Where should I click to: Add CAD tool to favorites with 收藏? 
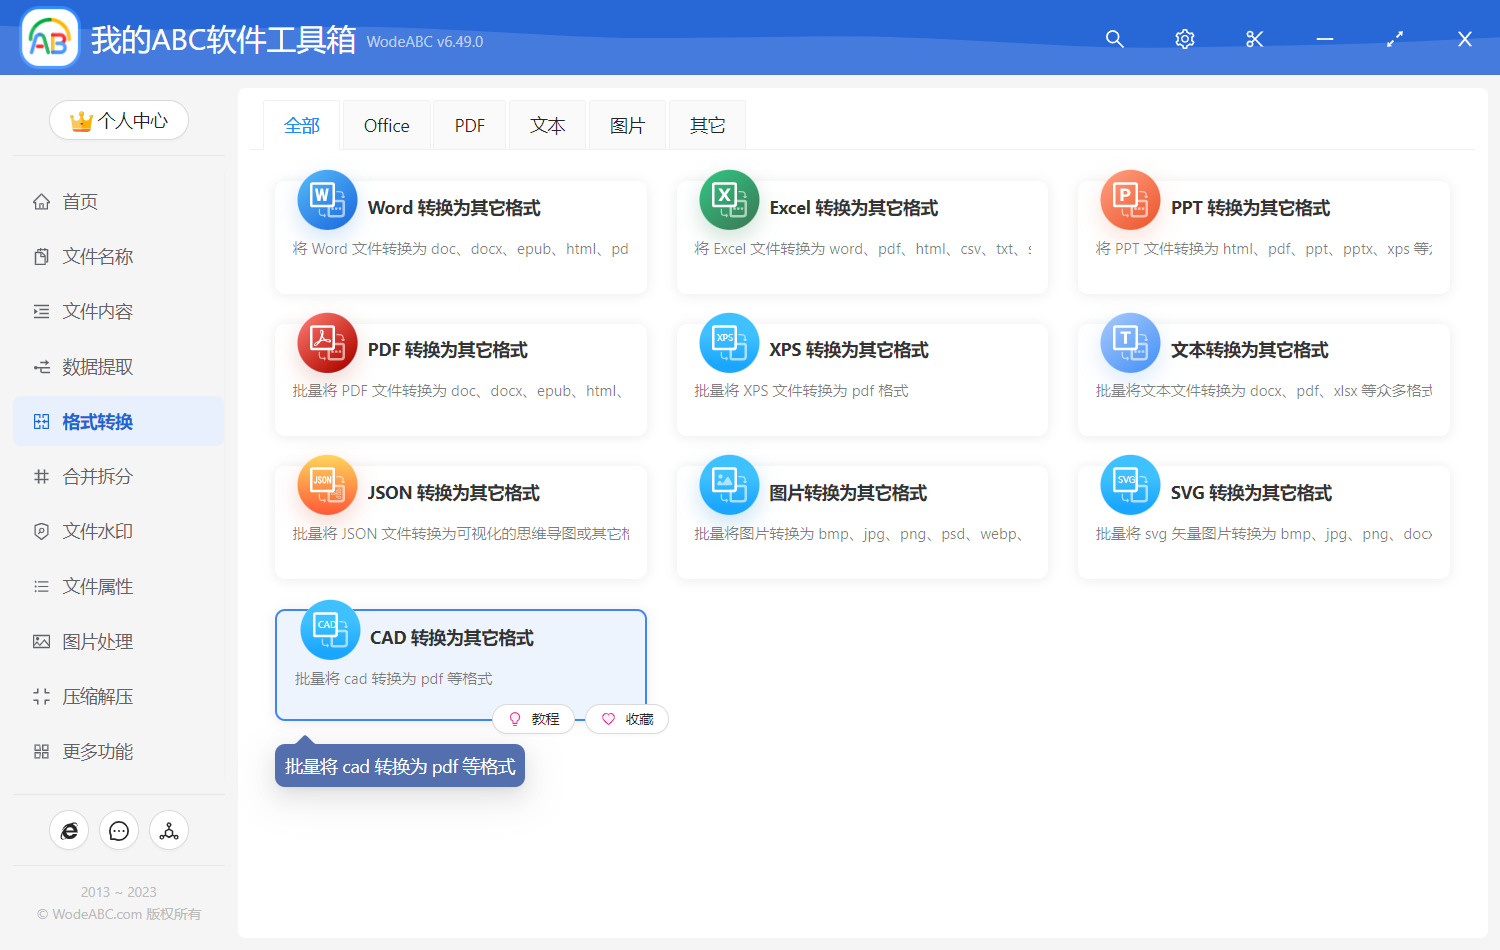click(x=627, y=719)
